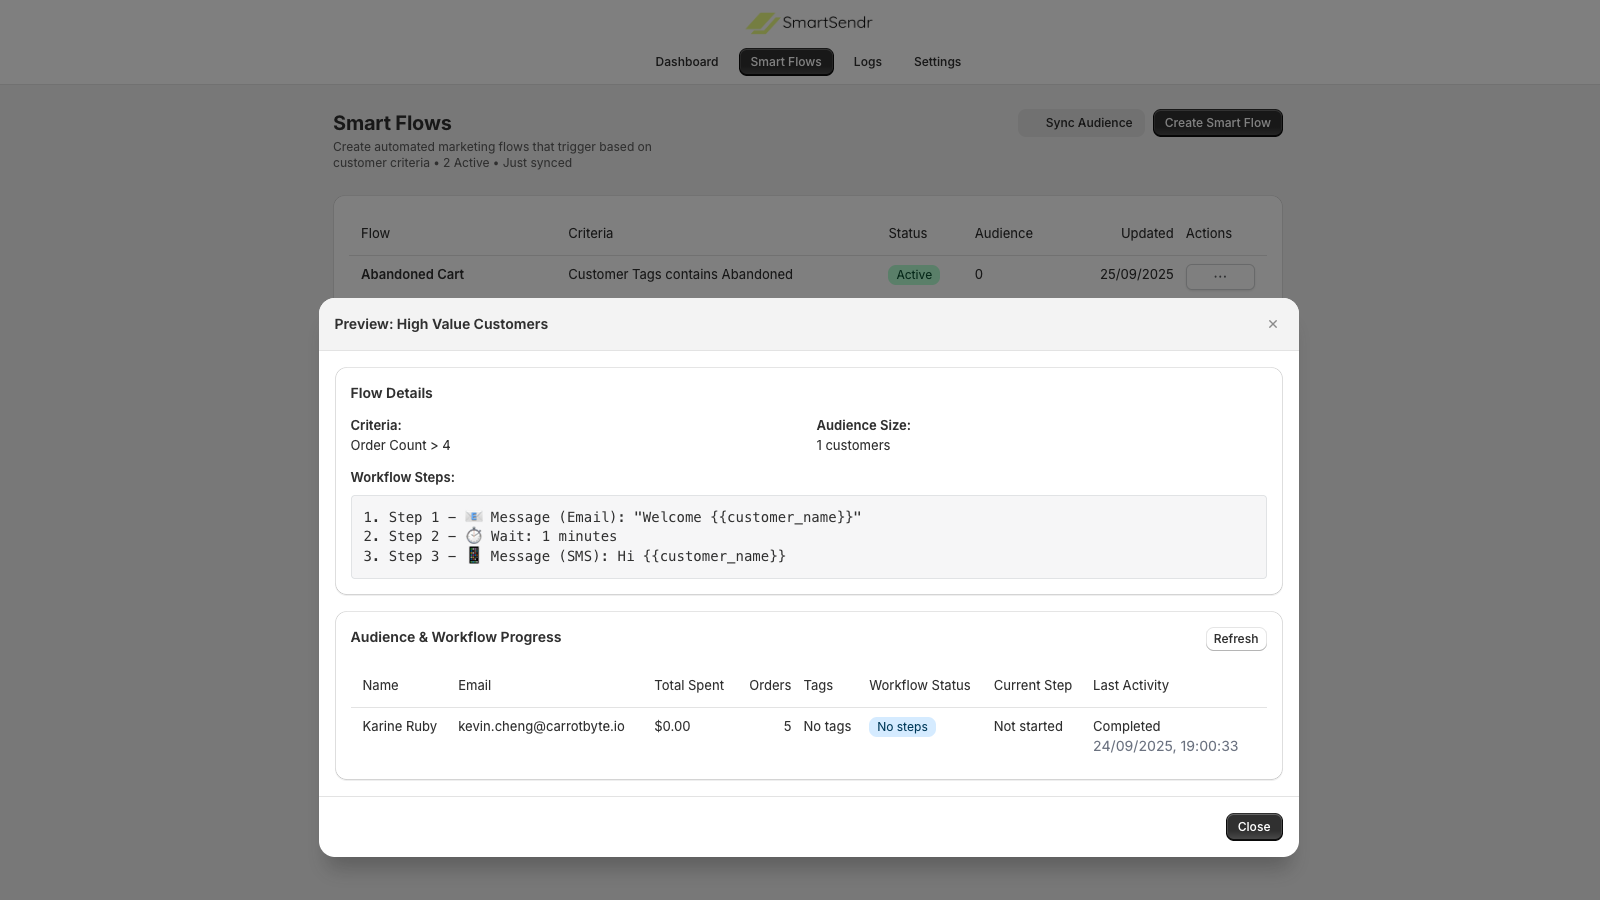
Task: Click the Criteria label in Flow Details
Action: 376,425
